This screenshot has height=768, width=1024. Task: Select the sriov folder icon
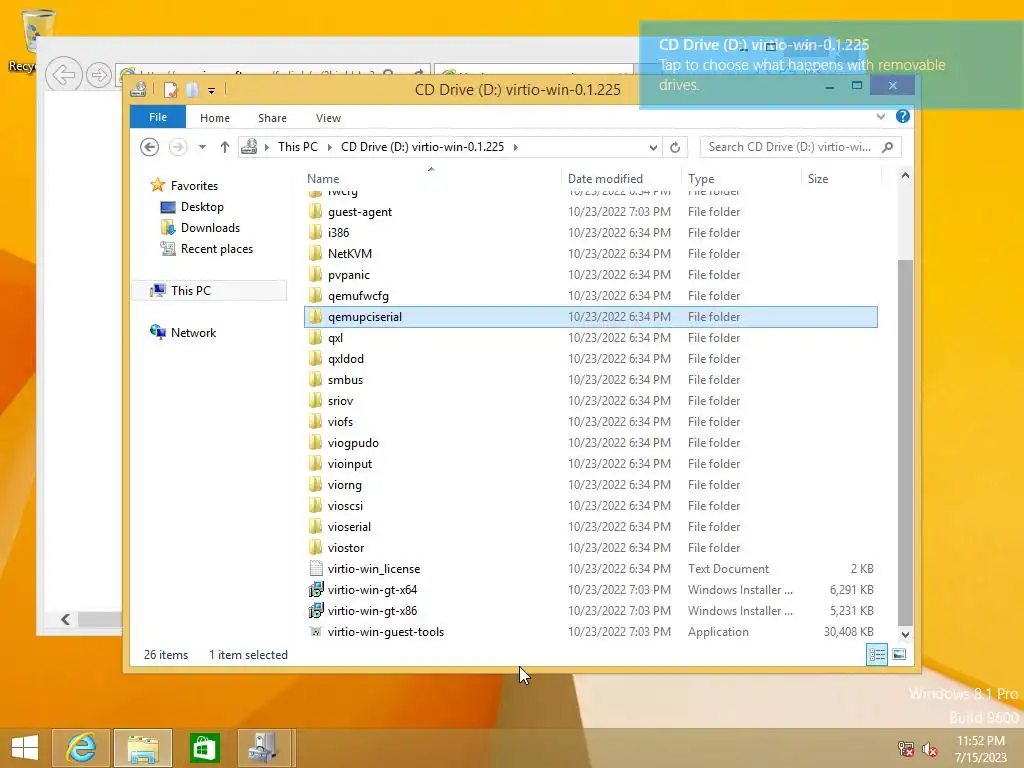pyautogui.click(x=315, y=400)
